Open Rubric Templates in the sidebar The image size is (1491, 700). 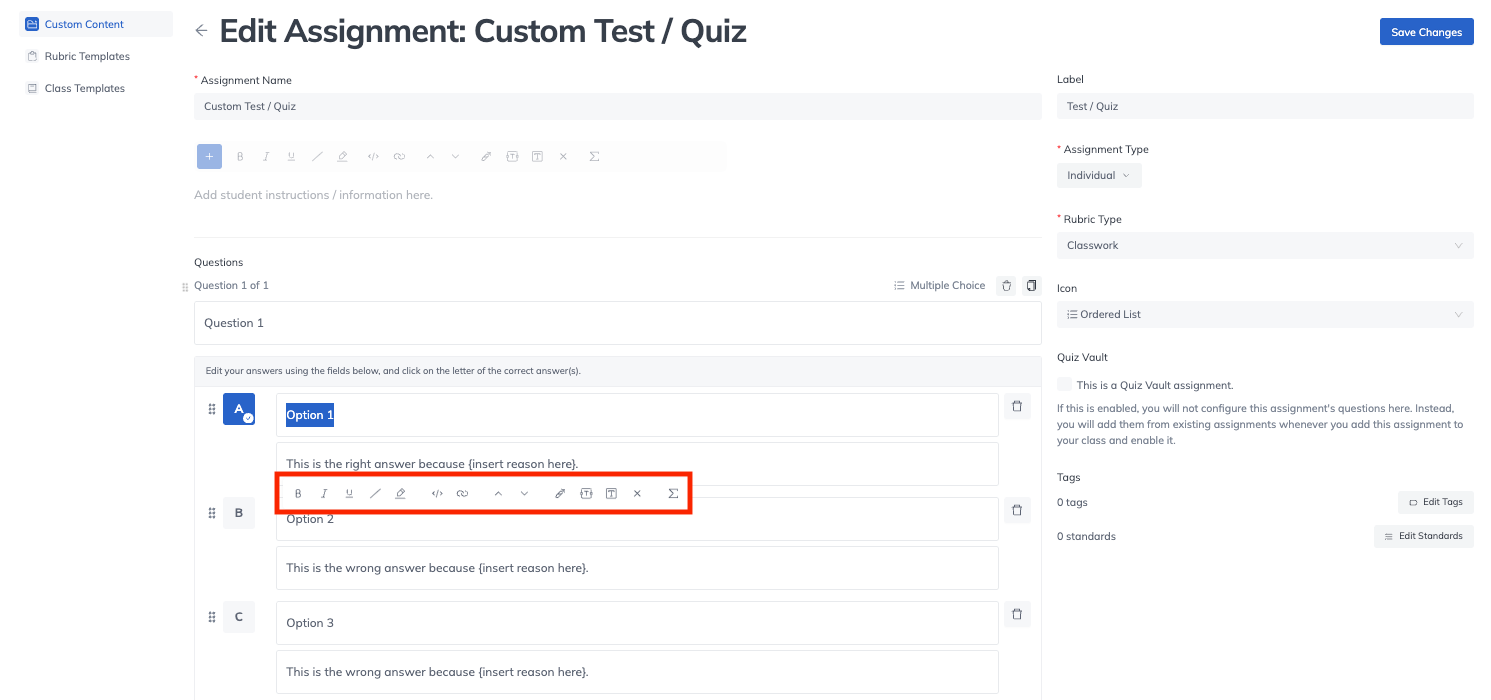click(87, 57)
